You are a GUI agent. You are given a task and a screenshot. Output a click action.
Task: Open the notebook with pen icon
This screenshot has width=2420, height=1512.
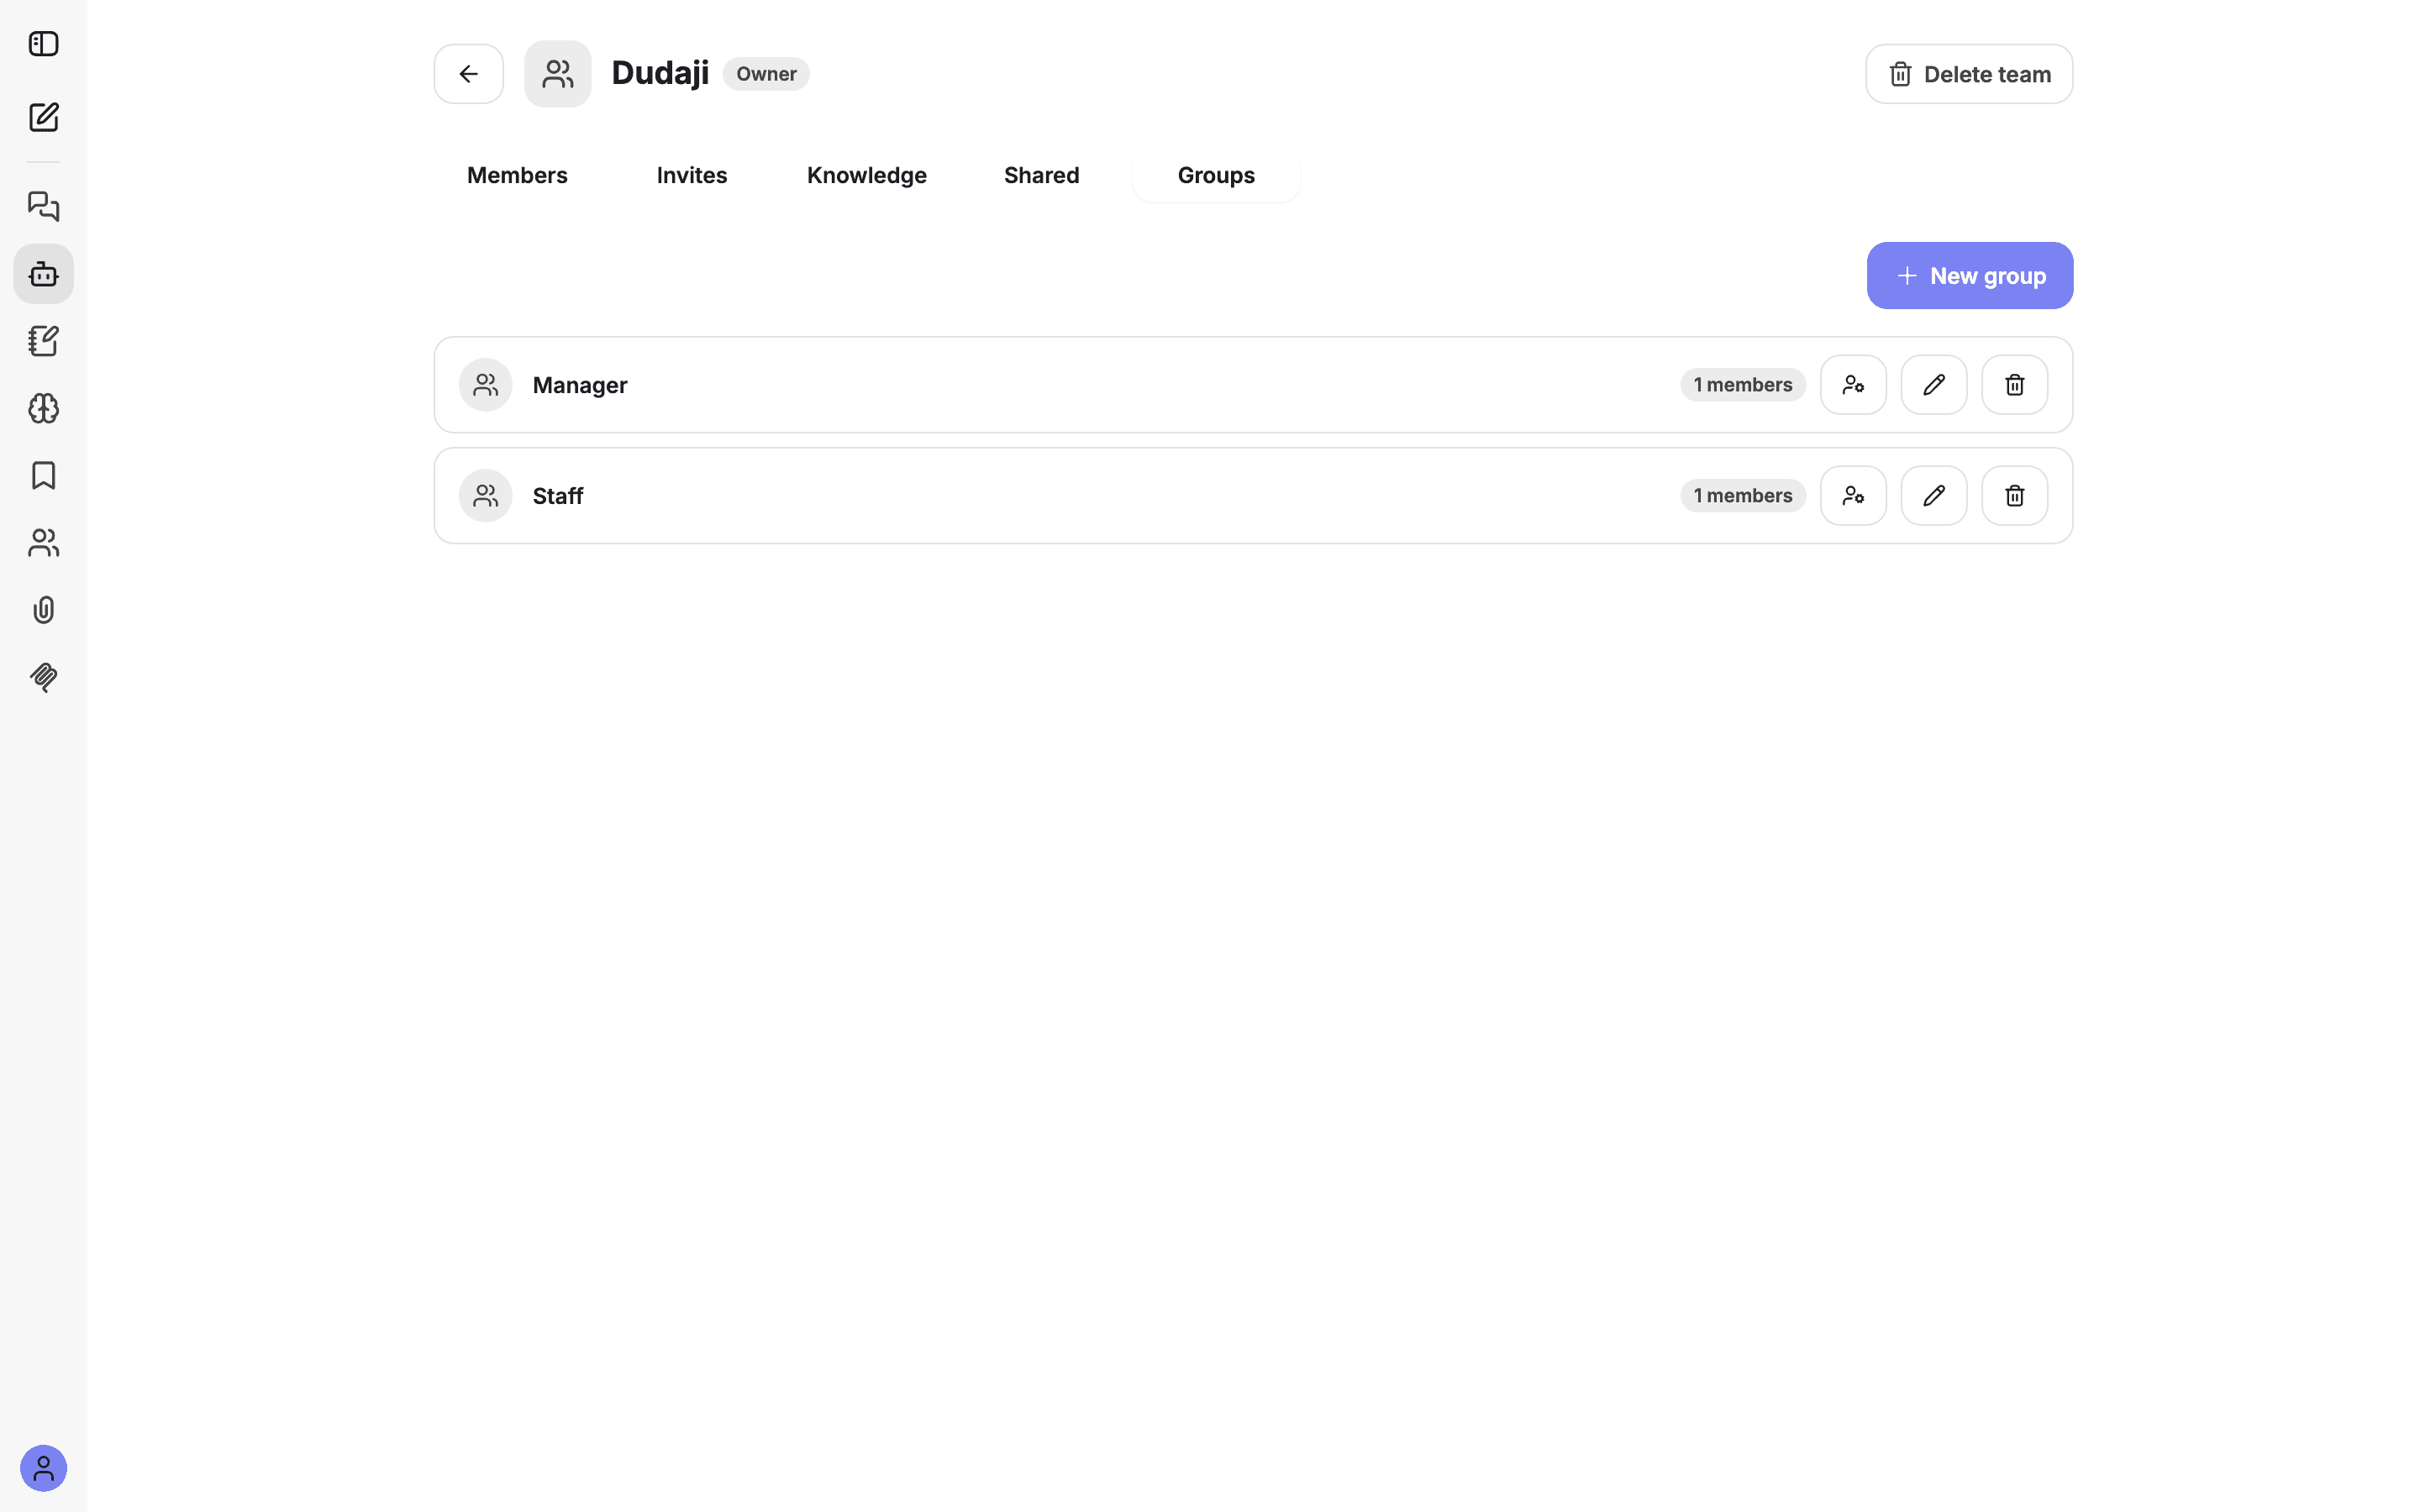tap(43, 341)
